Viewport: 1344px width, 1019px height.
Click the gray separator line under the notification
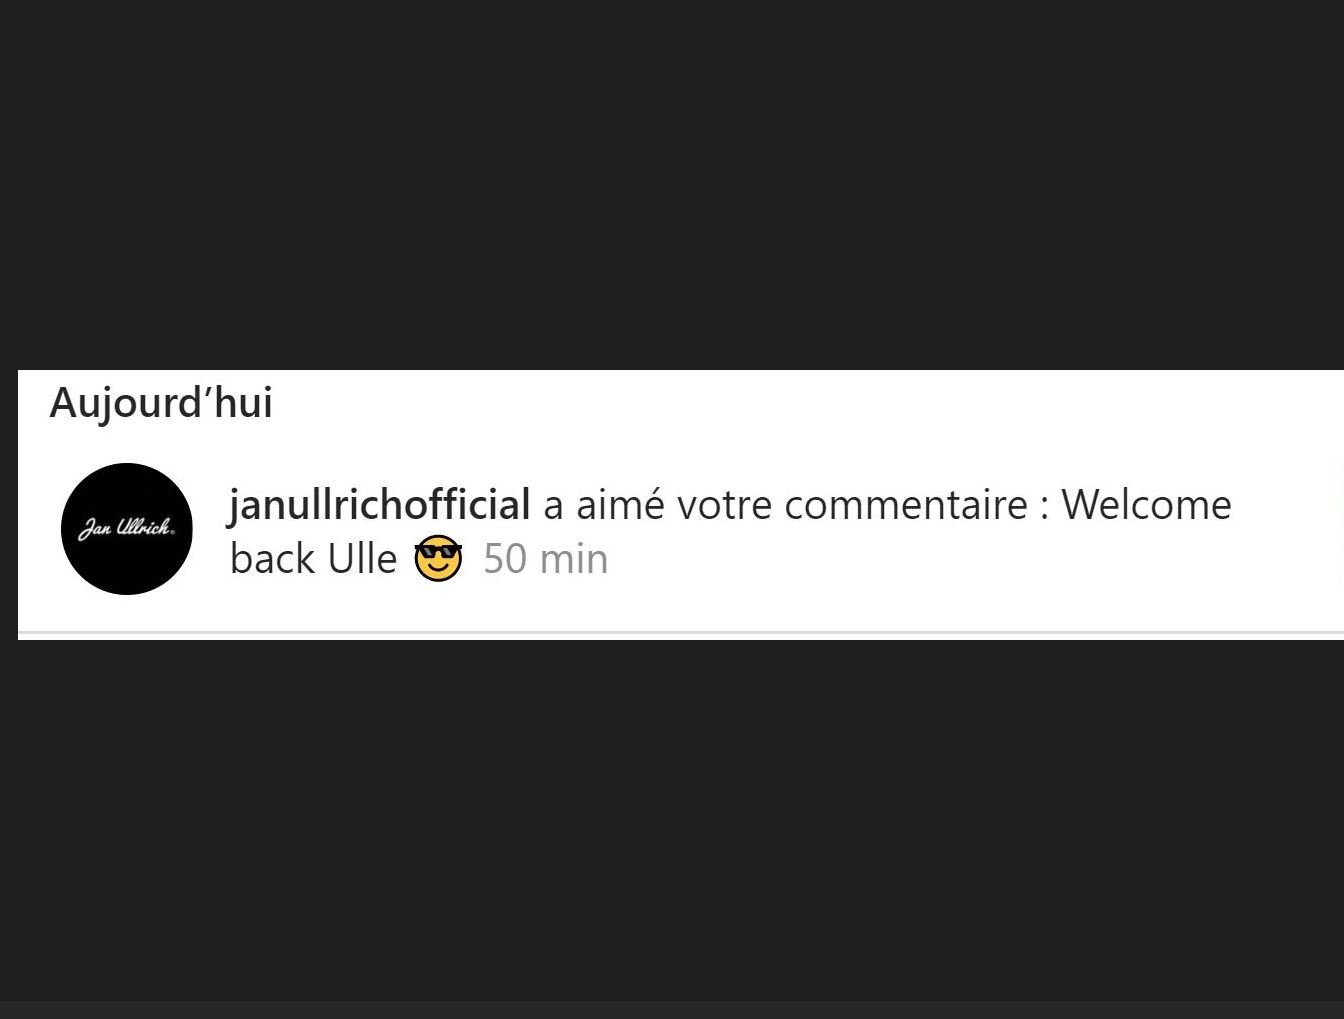681,633
